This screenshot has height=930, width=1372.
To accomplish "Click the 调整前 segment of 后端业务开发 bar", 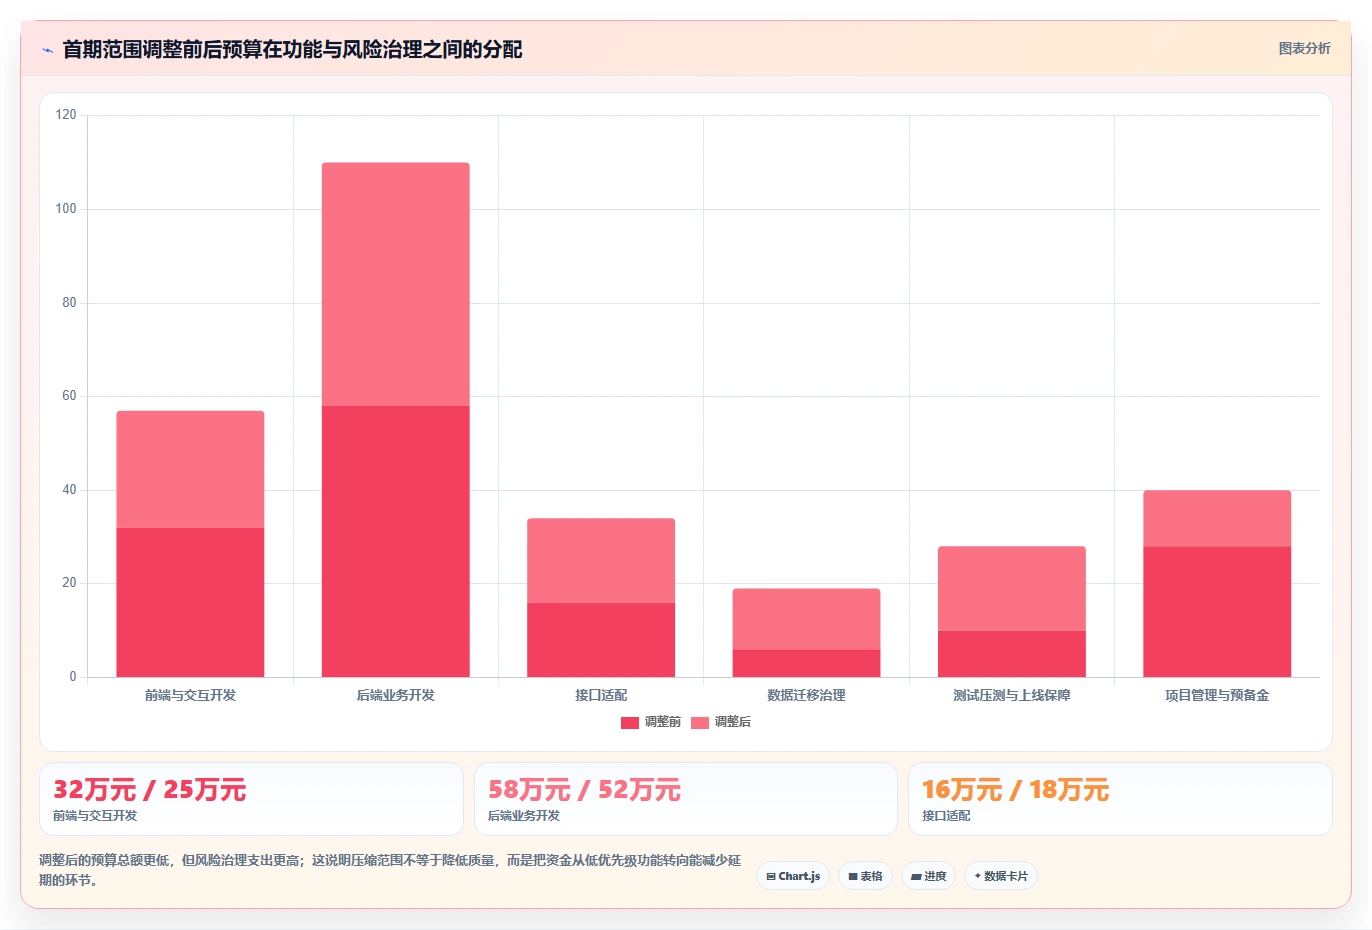I will [x=395, y=541].
